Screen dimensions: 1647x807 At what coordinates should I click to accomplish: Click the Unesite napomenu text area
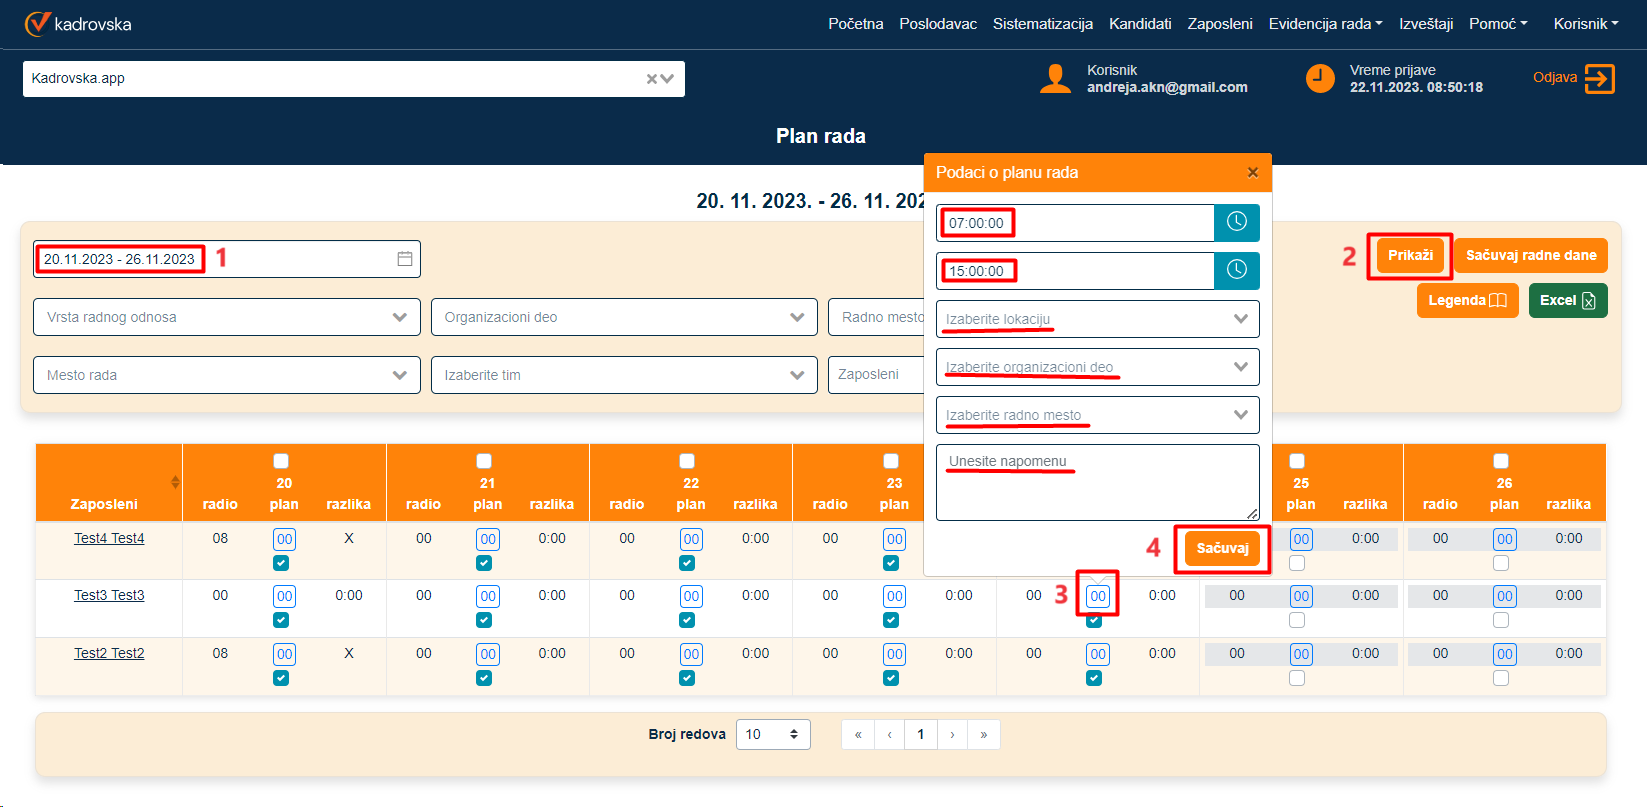click(x=1097, y=482)
